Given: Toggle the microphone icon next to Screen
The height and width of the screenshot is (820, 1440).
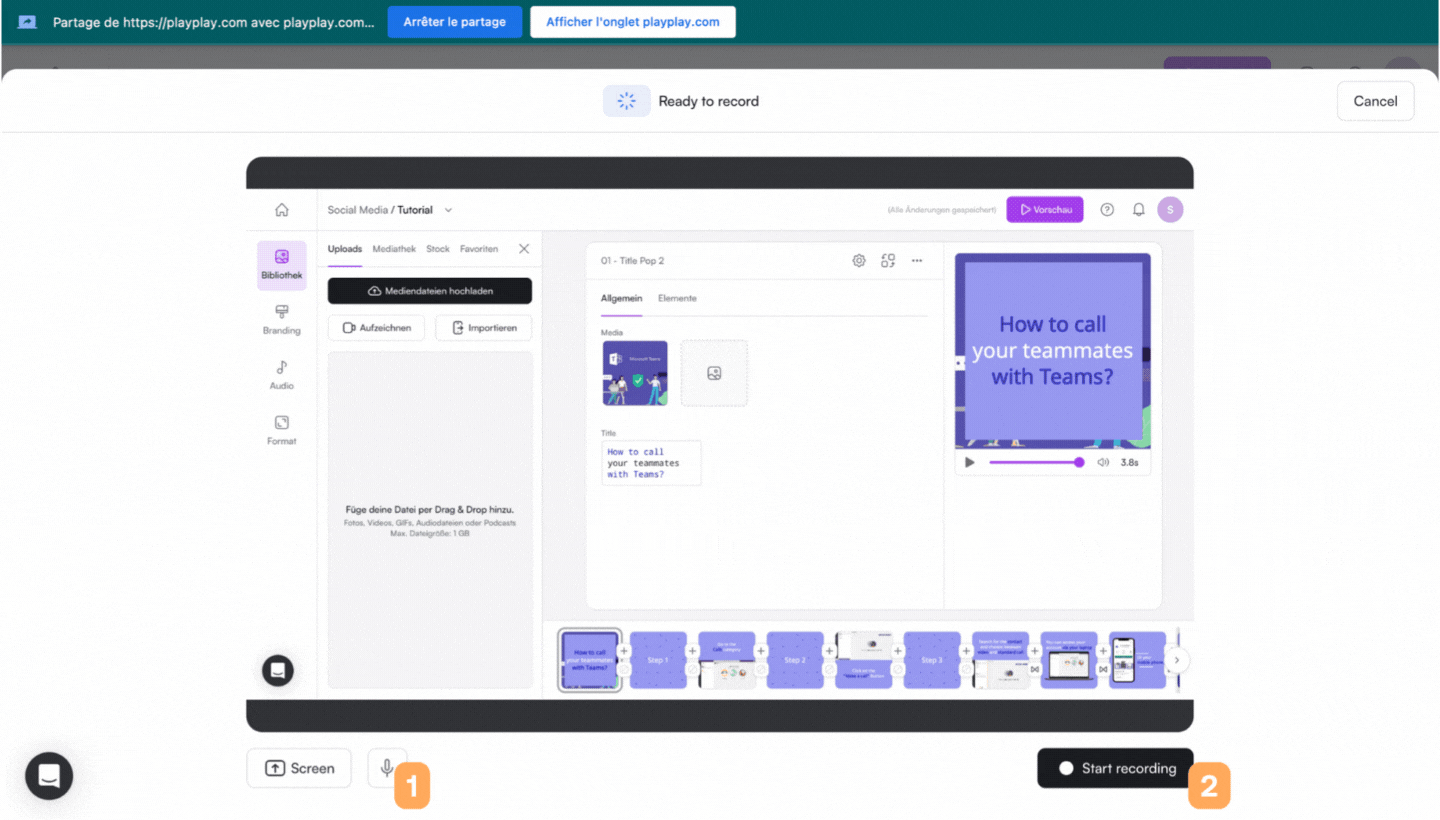Looking at the screenshot, I should 387,768.
